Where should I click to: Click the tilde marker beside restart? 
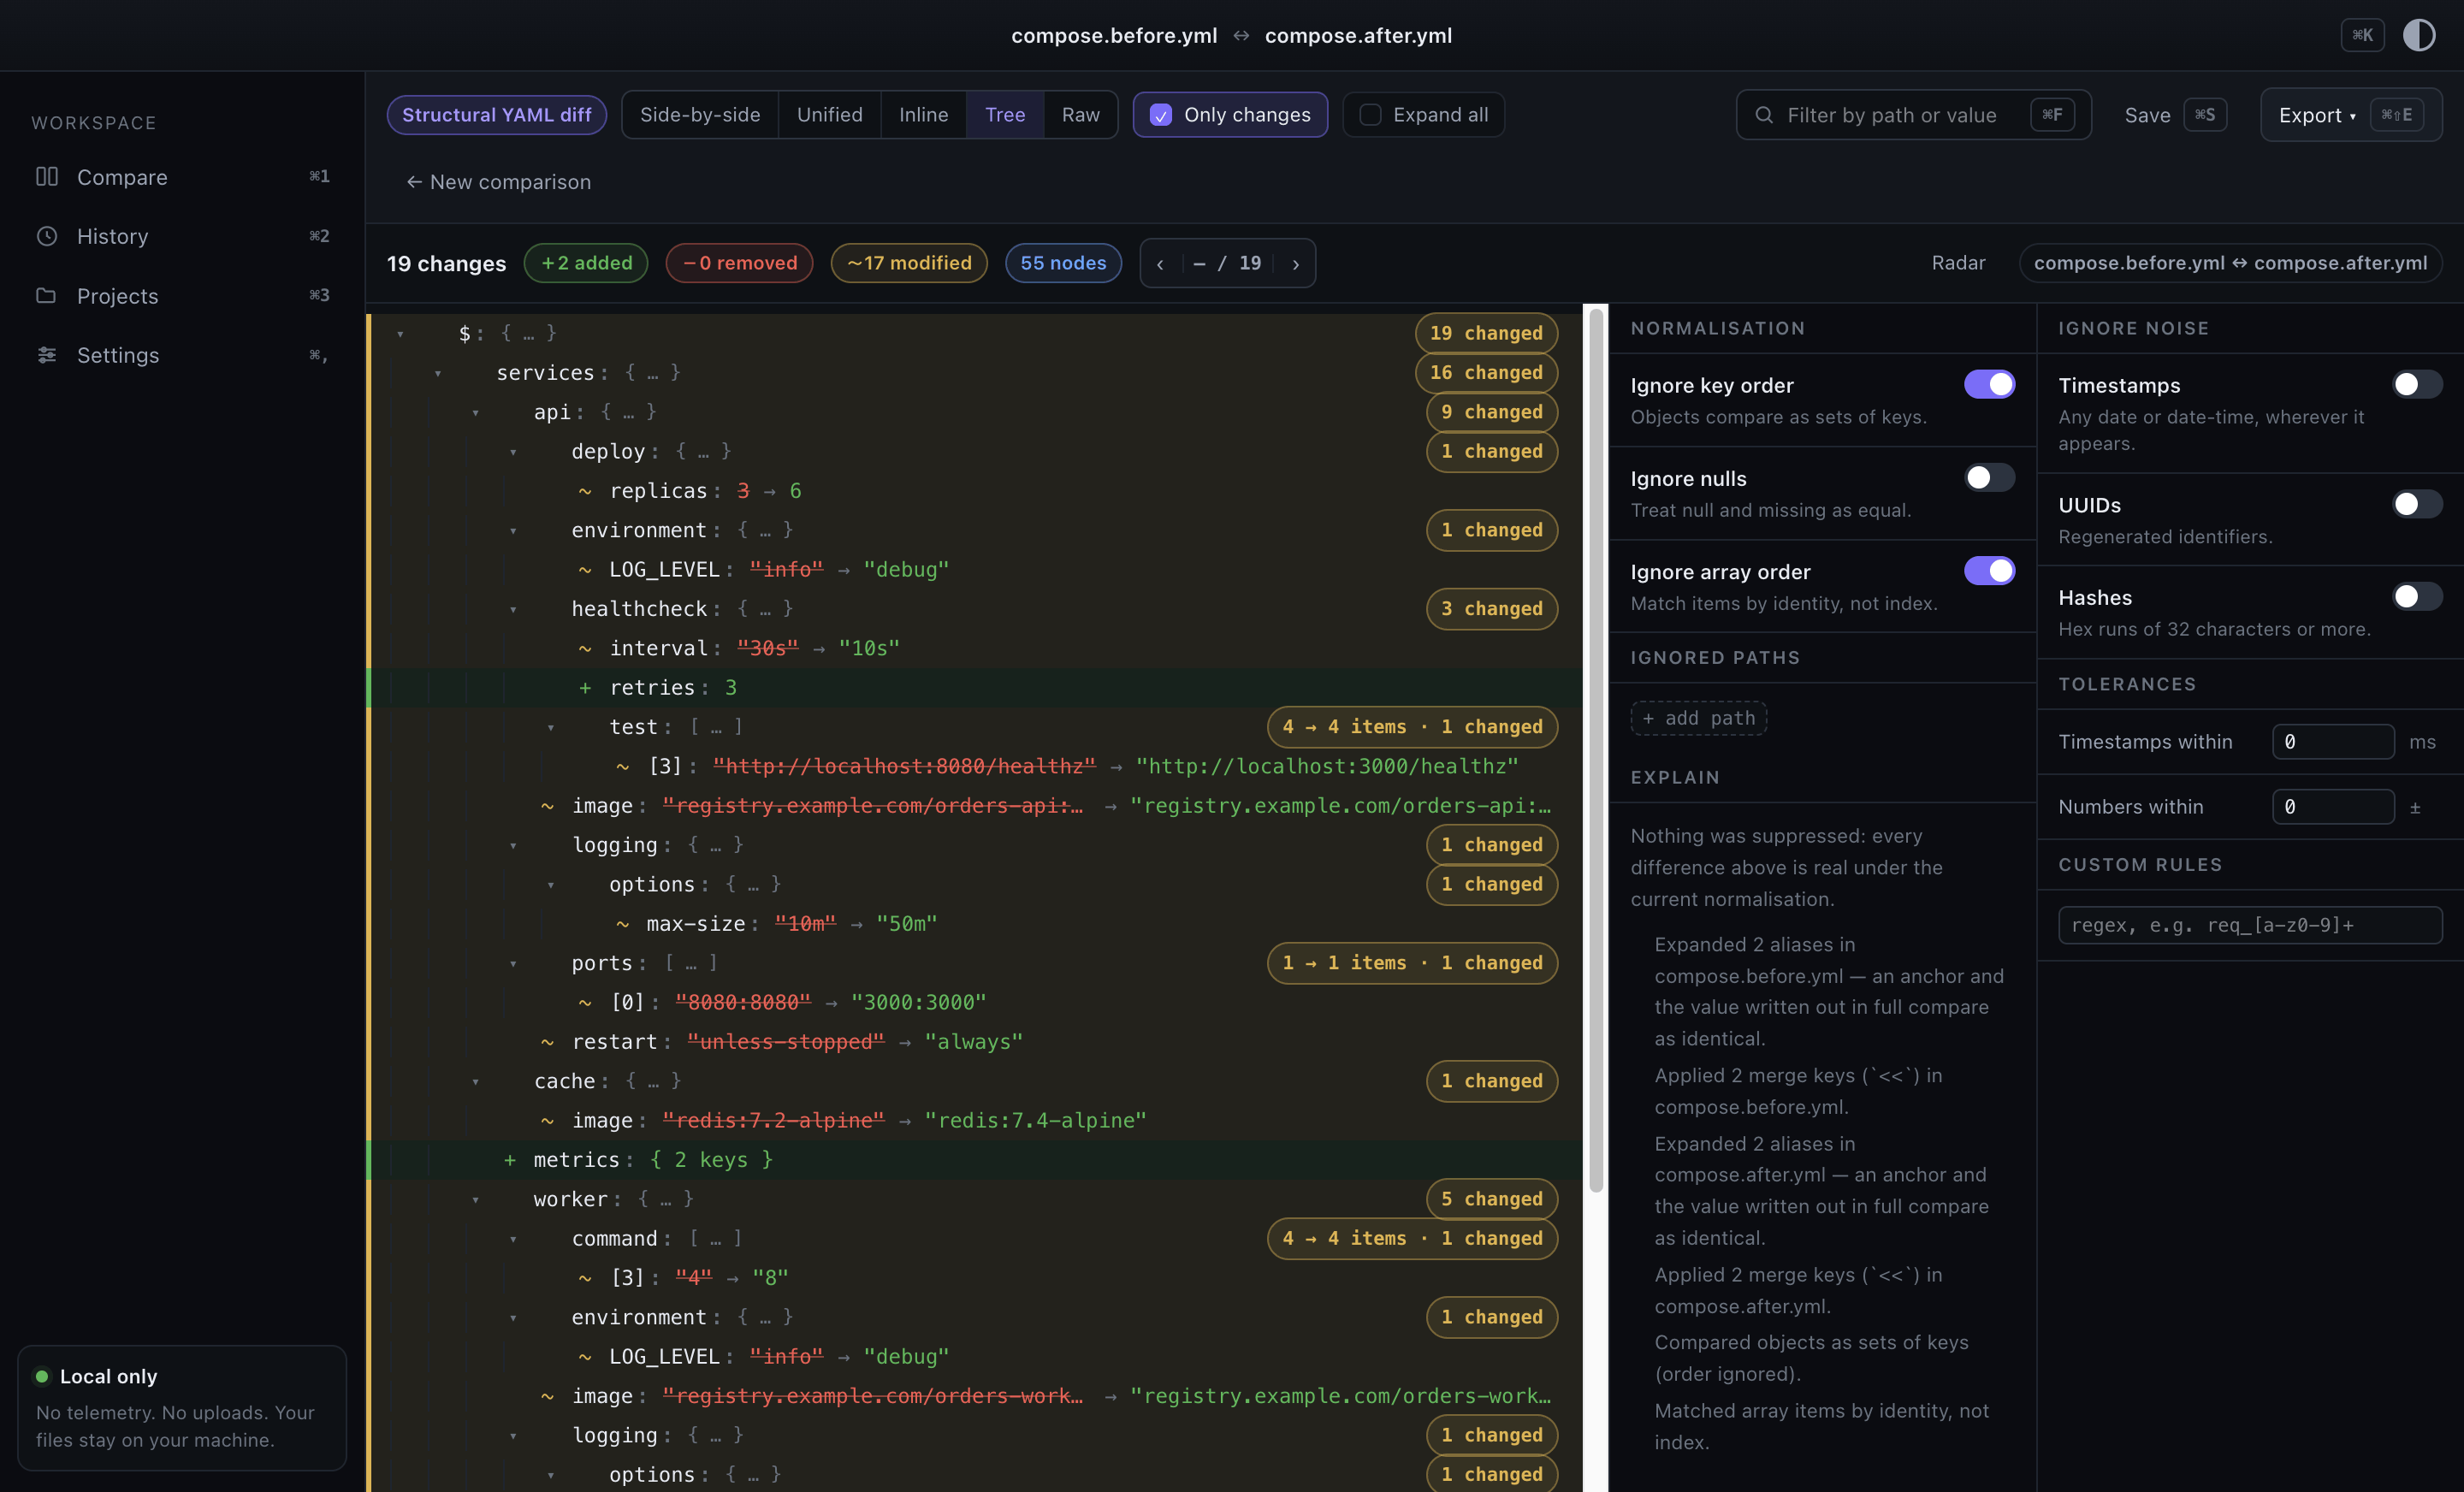coord(547,1042)
